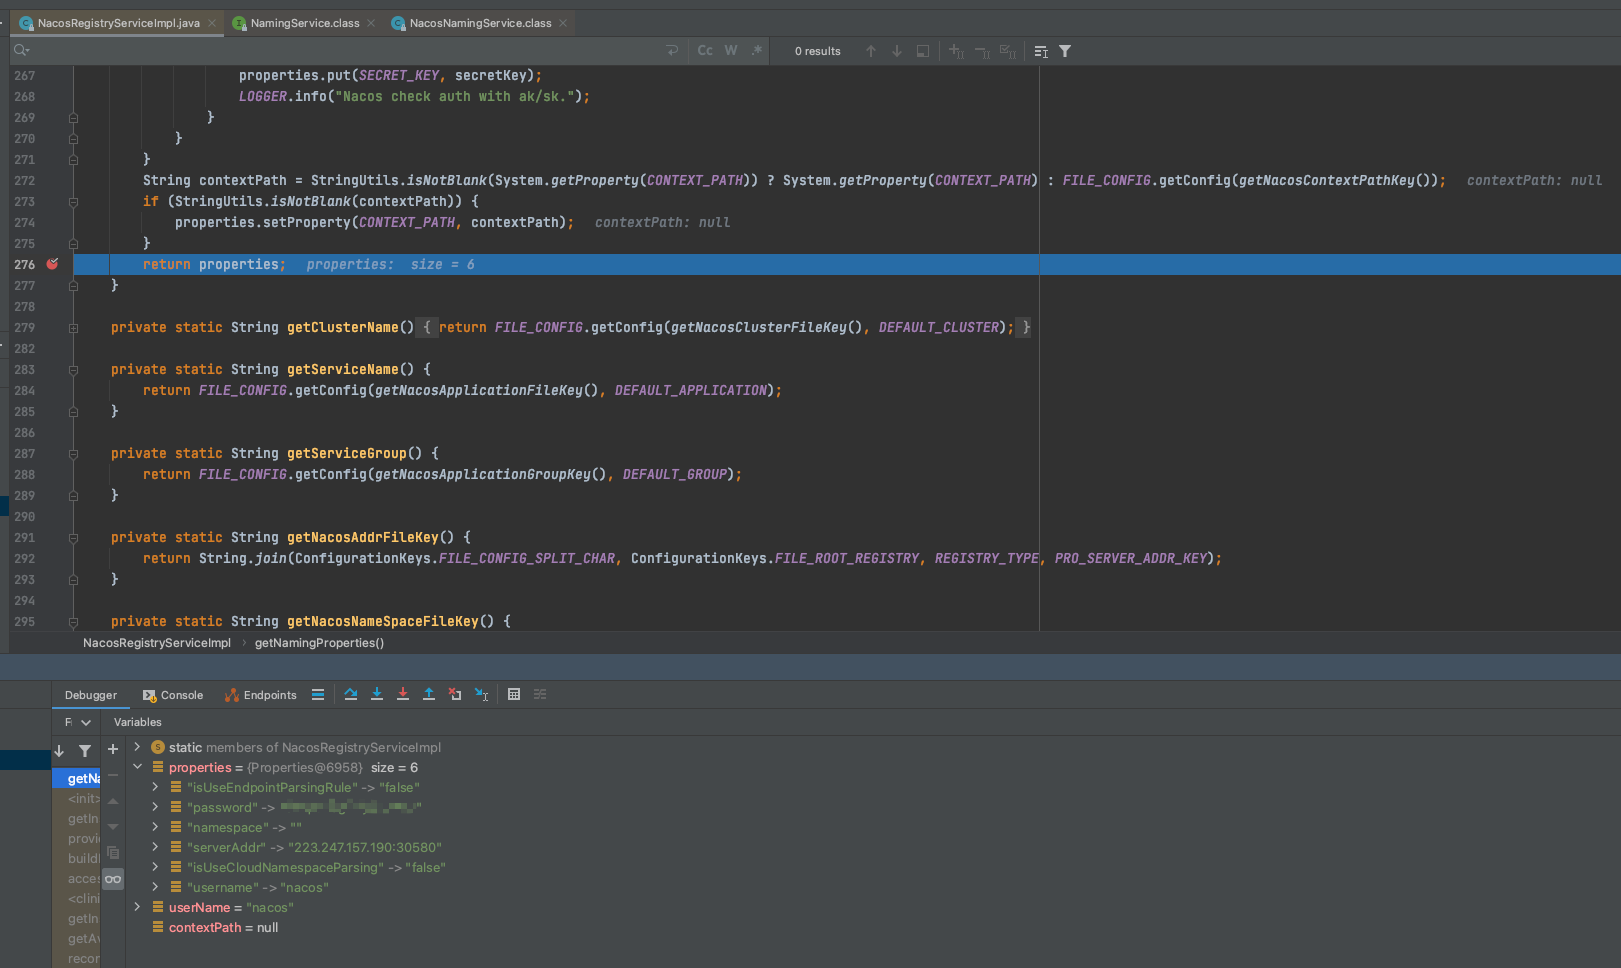Click getNamingProperties() in the breadcrumb

pos(319,643)
